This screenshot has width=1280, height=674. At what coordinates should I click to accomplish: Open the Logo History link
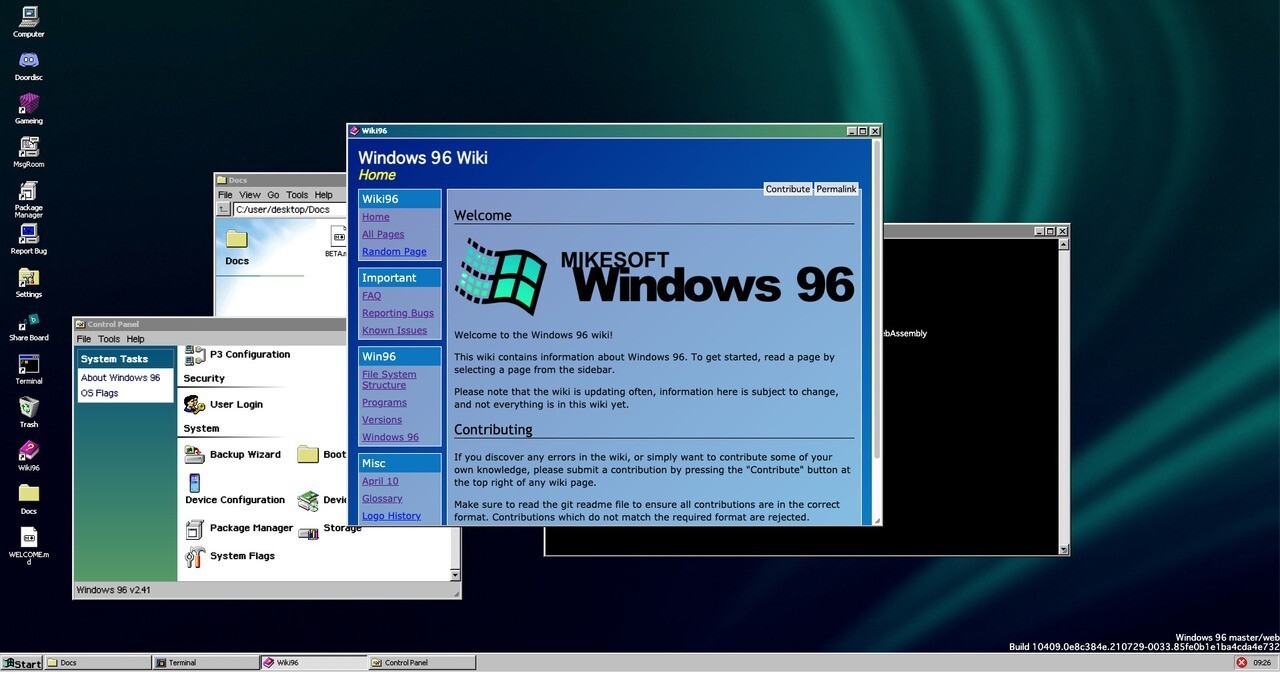pos(391,516)
